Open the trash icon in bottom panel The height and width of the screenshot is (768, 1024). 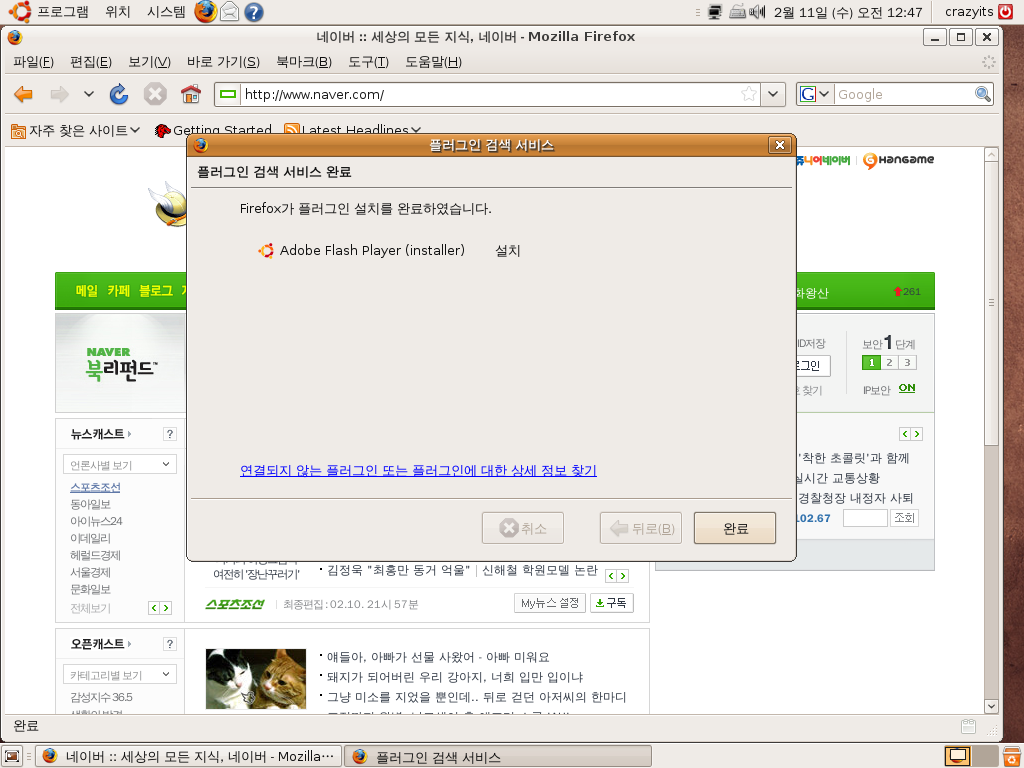[1011, 756]
